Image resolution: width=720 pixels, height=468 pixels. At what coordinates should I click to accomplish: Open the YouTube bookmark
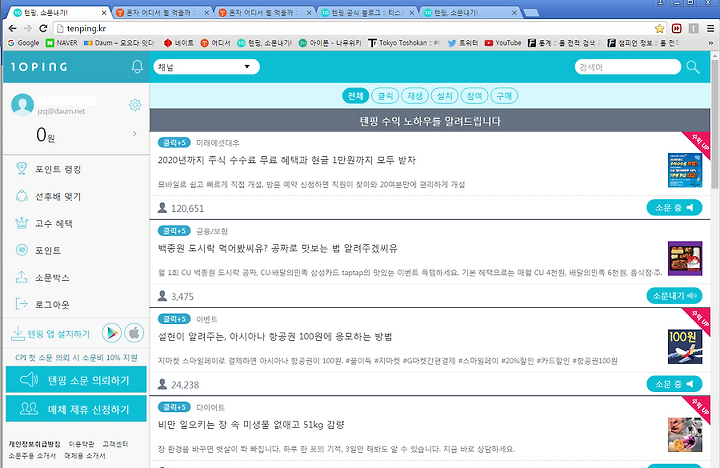click(503, 43)
